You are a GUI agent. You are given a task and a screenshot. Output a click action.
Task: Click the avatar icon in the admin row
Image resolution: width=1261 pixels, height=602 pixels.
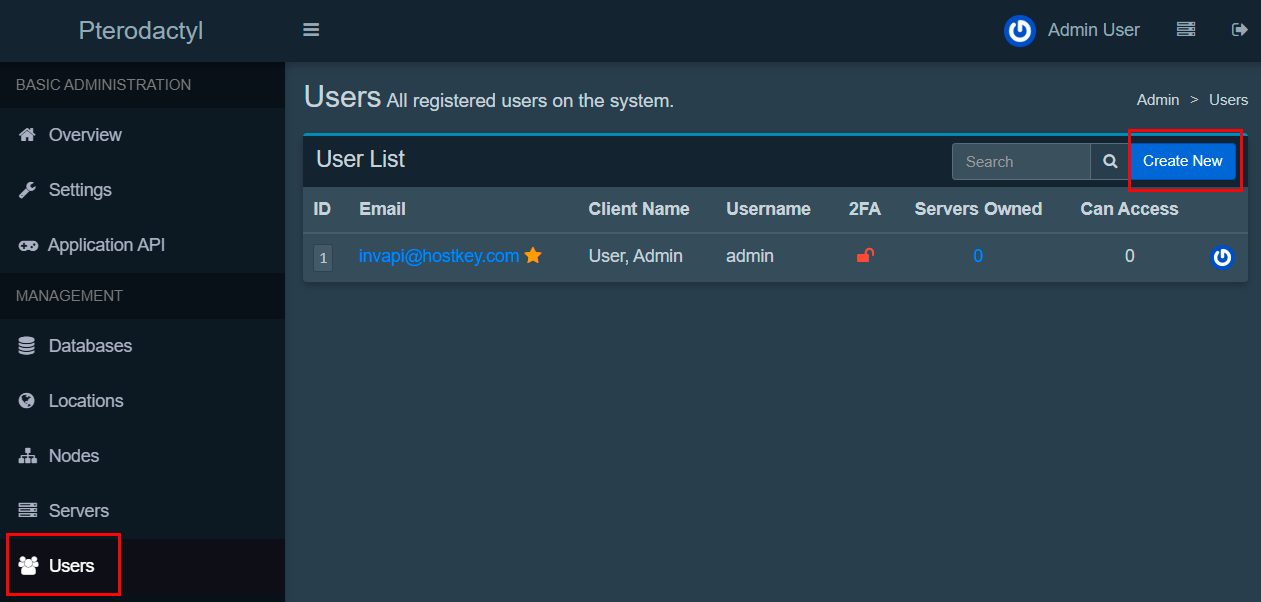1221,258
